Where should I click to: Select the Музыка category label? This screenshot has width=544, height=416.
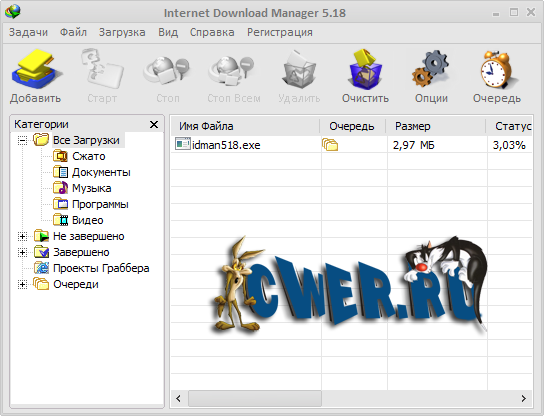pyautogui.click(x=92, y=188)
